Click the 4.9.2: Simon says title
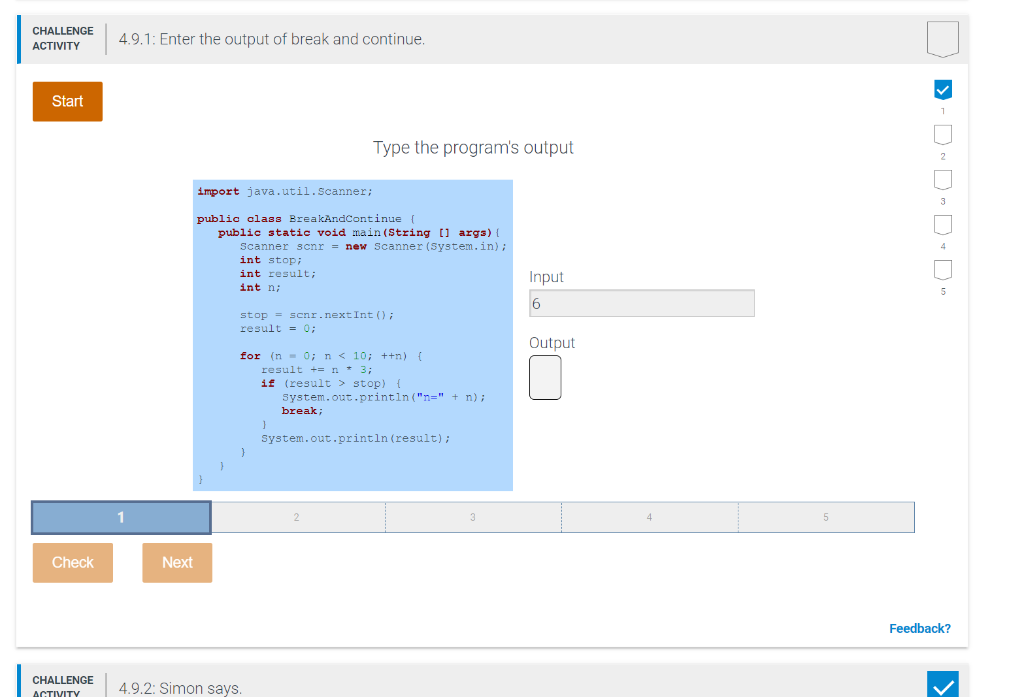This screenshot has width=1024, height=697. [180, 689]
